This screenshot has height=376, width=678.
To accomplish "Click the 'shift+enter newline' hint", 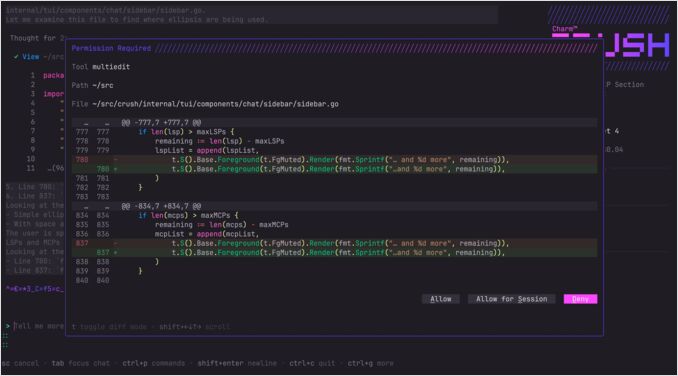I will (x=237, y=363).
